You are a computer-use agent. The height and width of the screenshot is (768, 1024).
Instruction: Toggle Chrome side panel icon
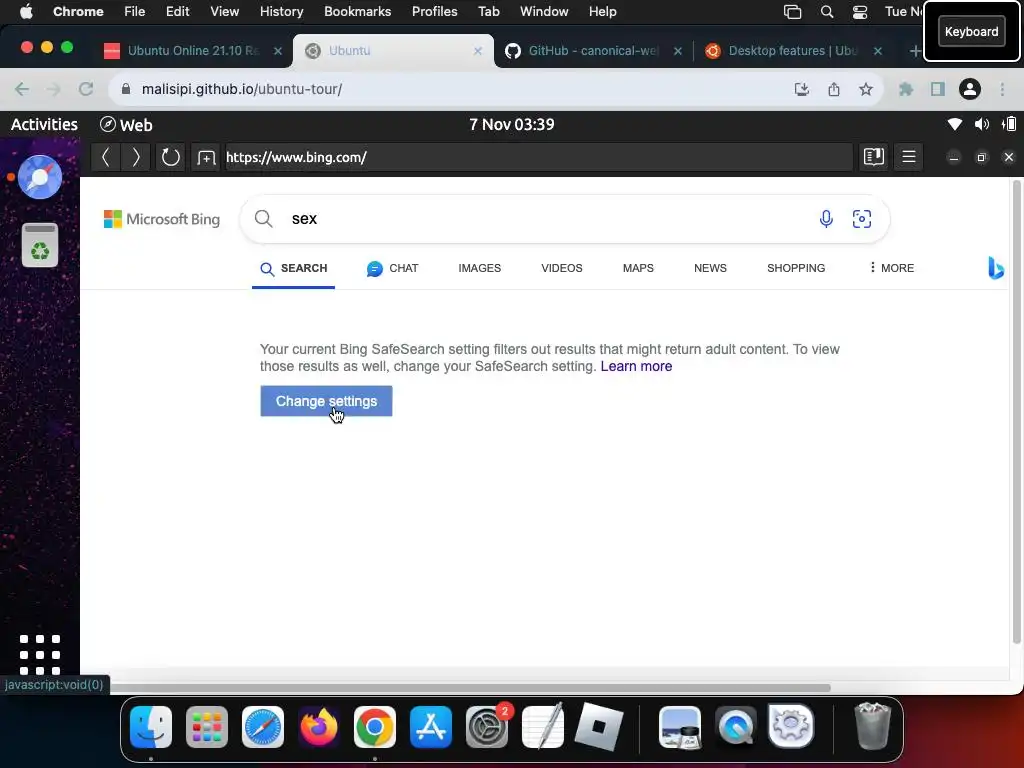(937, 89)
